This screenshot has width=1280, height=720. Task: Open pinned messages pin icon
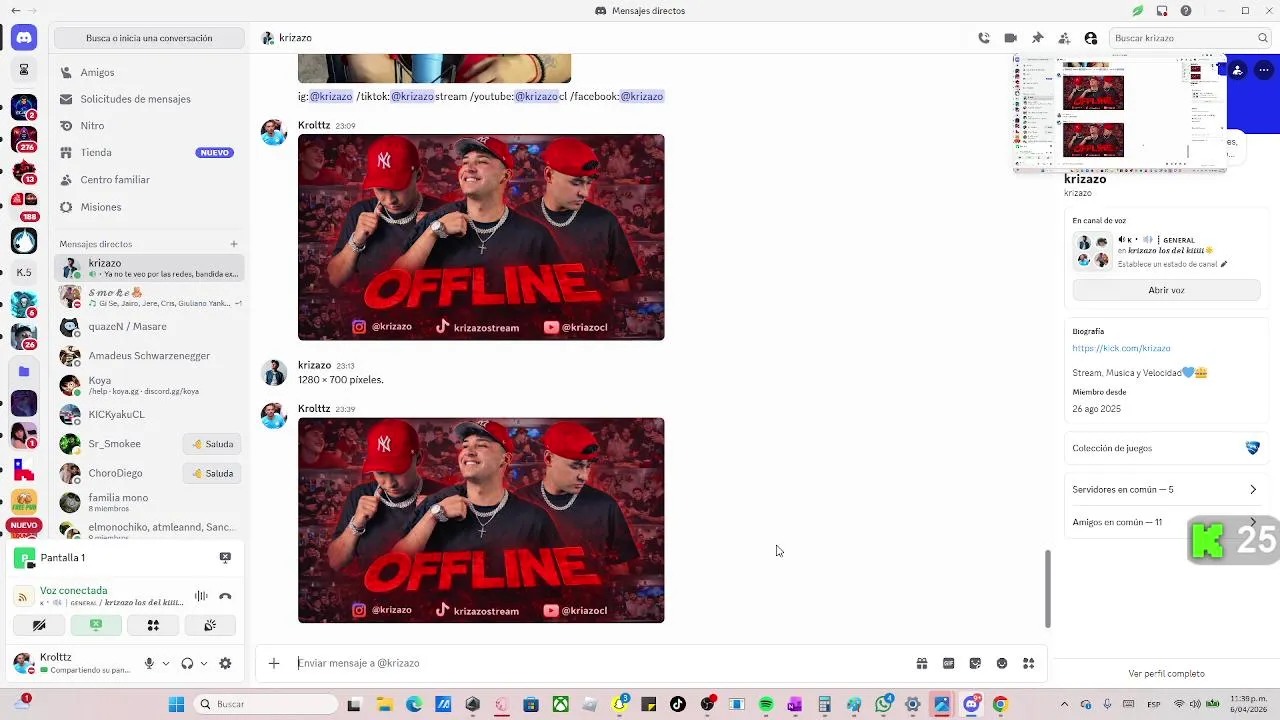click(x=1038, y=38)
